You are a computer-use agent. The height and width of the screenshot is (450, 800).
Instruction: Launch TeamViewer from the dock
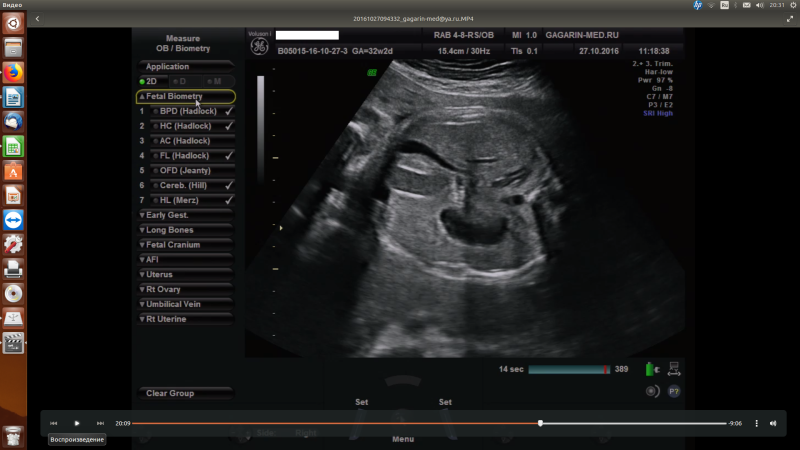pos(13,220)
